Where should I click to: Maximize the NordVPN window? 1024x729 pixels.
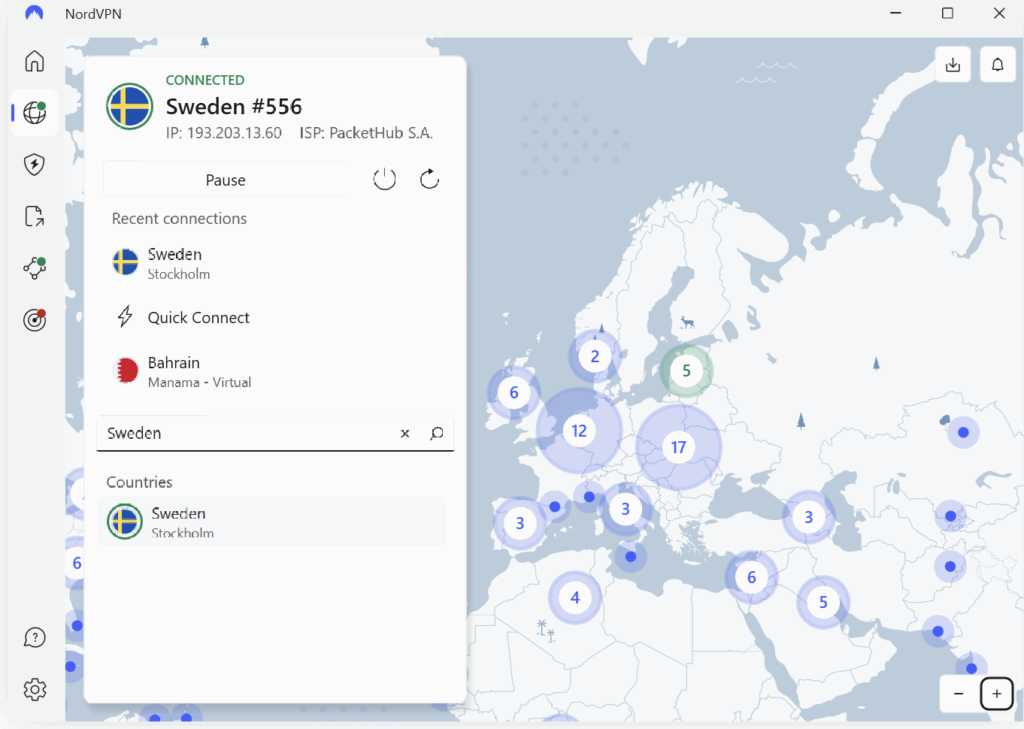948,13
